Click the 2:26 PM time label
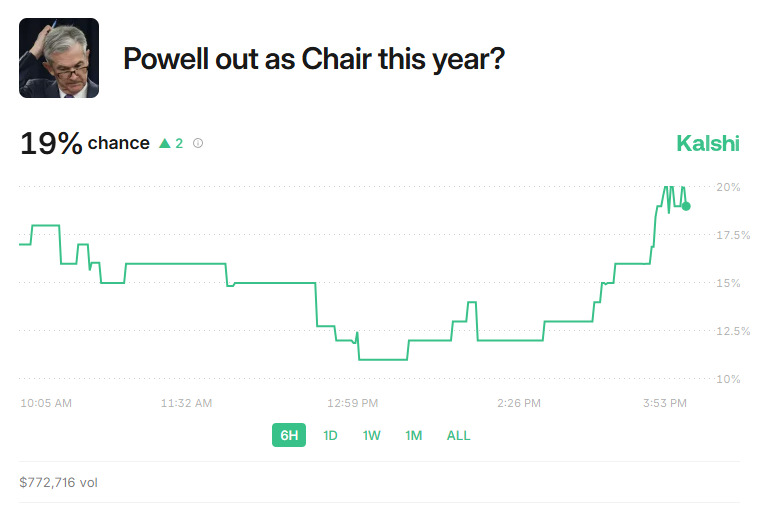Viewport: 759px width, 513px height. pos(518,403)
